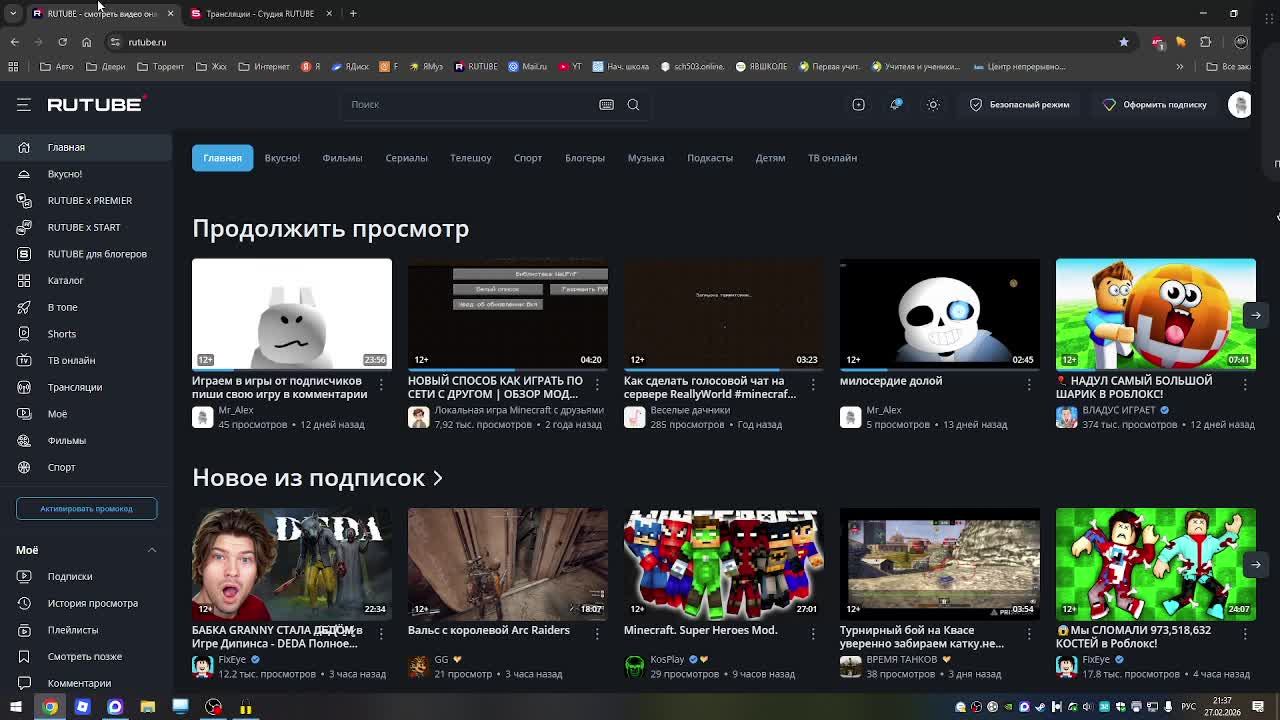Open the on-screen keyboard icon in search

(606, 104)
